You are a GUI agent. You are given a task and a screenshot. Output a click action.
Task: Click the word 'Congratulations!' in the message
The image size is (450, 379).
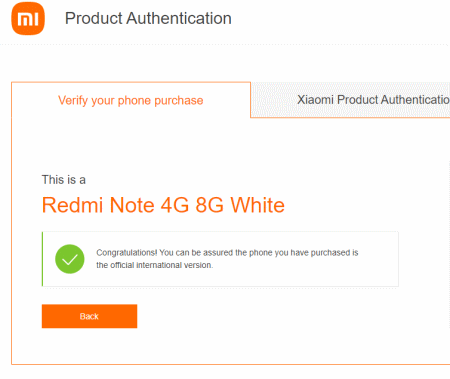point(127,253)
